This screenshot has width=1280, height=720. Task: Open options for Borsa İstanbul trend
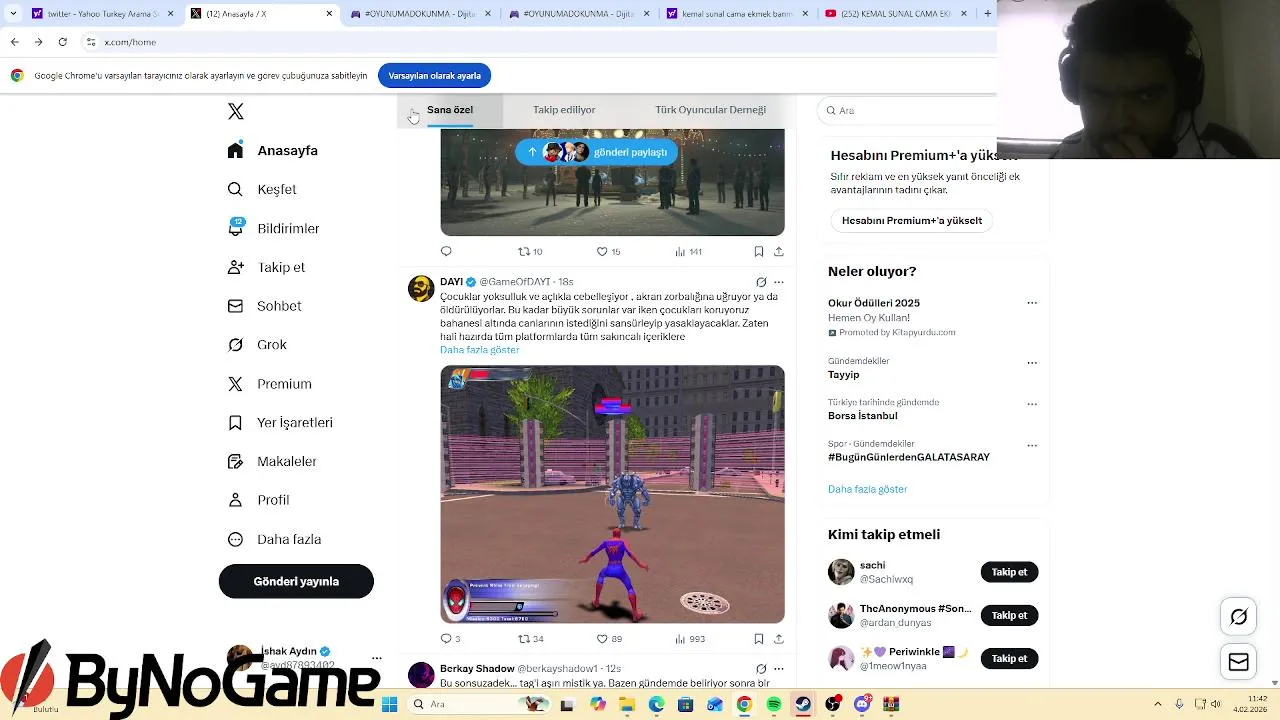(1032, 404)
